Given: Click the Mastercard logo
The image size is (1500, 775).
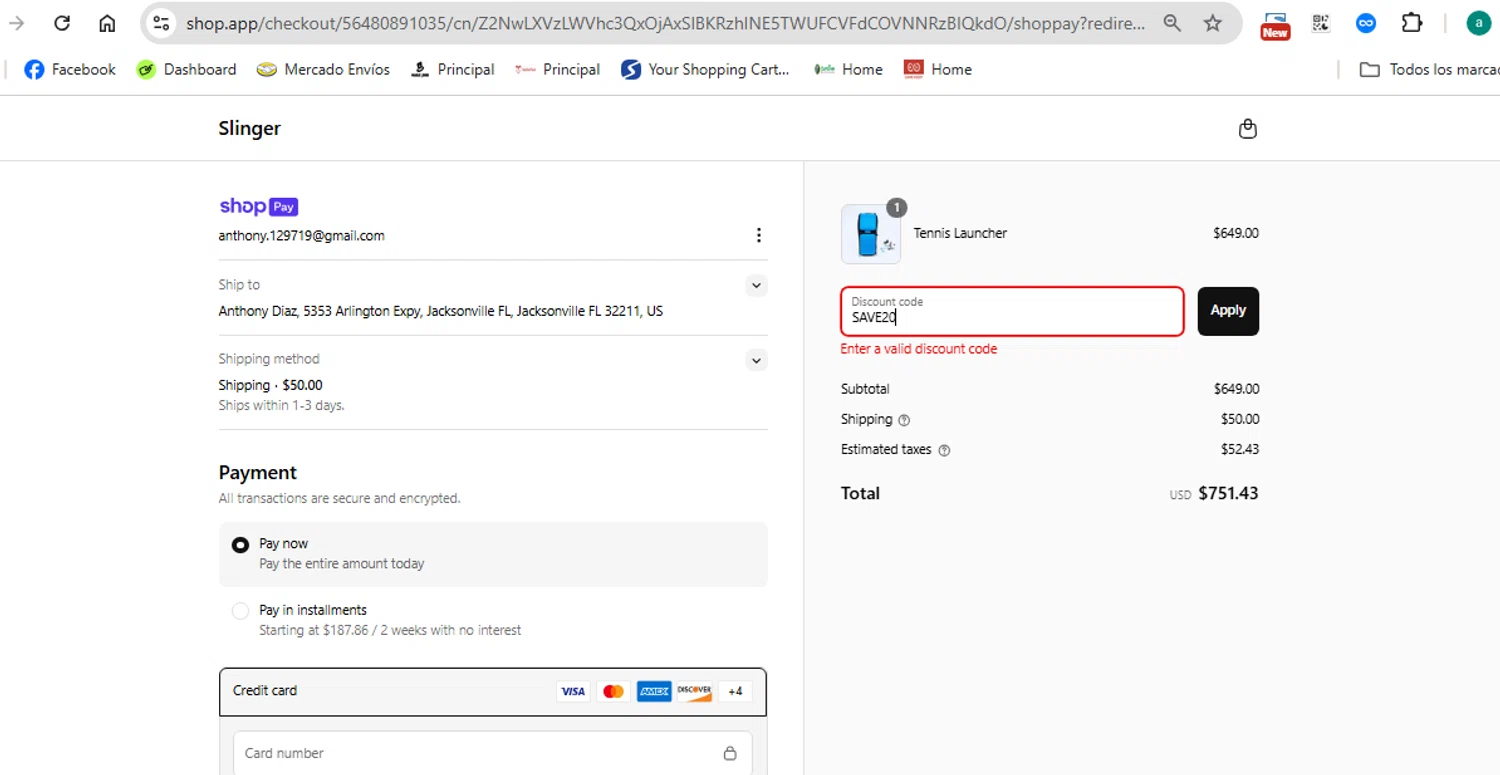Looking at the screenshot, I should (614, 691).
